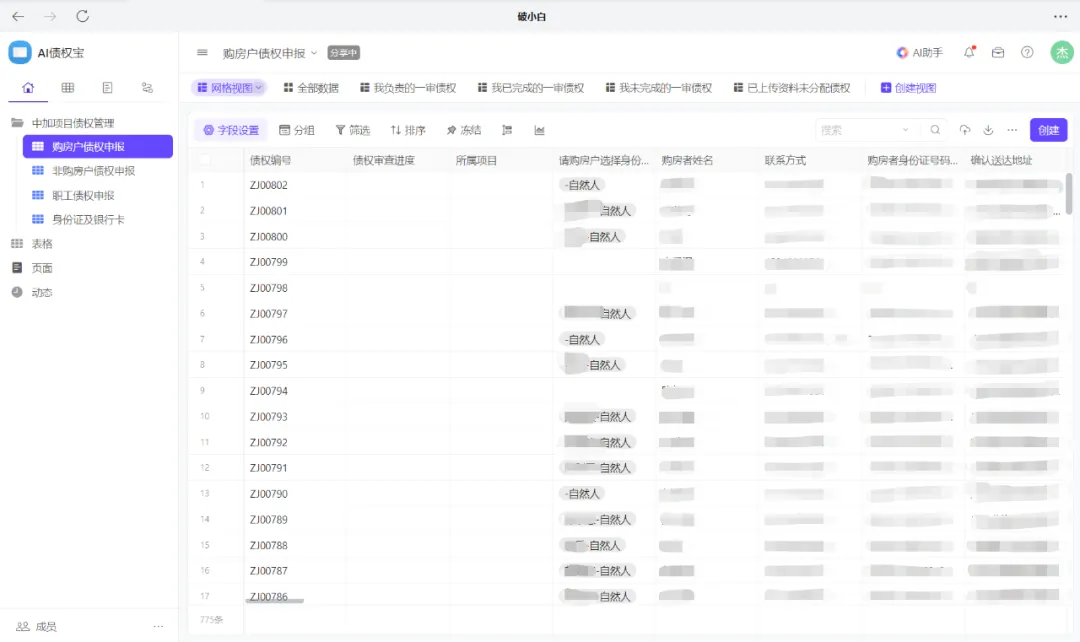The image size is (1080, 642).
Task: Switch to the 全部数据 view tab
Action: 311,88
